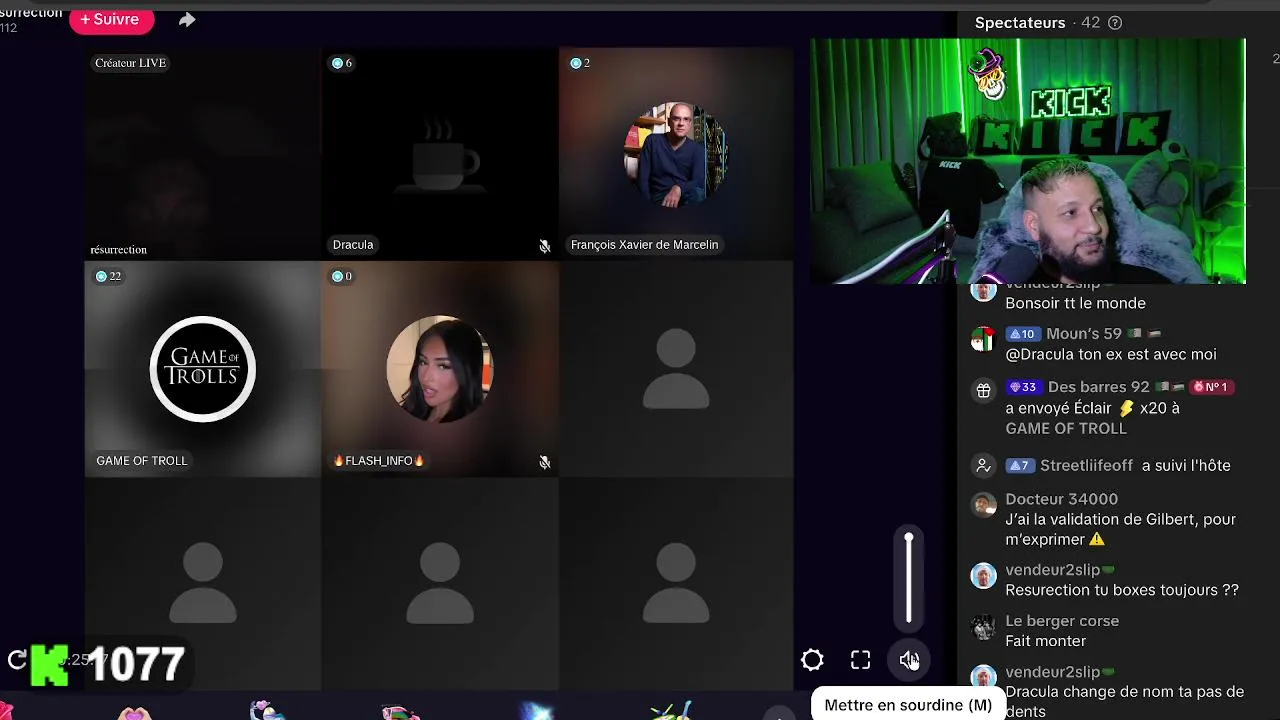Click the coin count 0 on FLASH_INFO
1280x720 pixels.
tap(342, 276)
